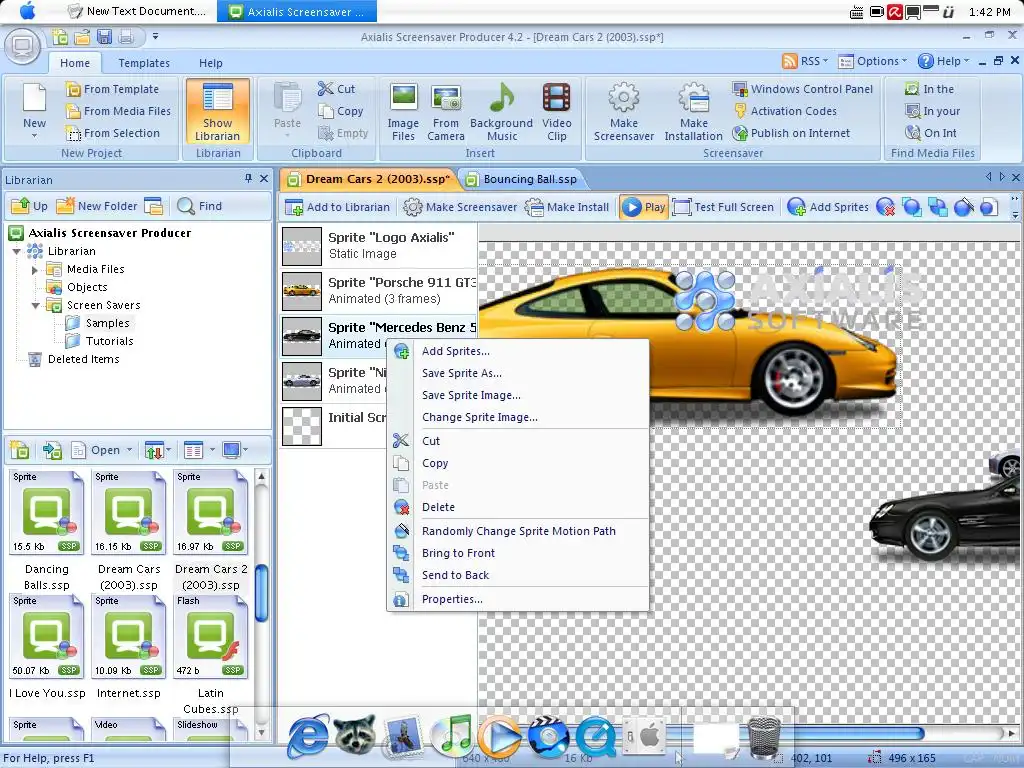Viewport: 1024px width, 768px height.
Task: Click the Trash dock icon
Action: (764, 738)
